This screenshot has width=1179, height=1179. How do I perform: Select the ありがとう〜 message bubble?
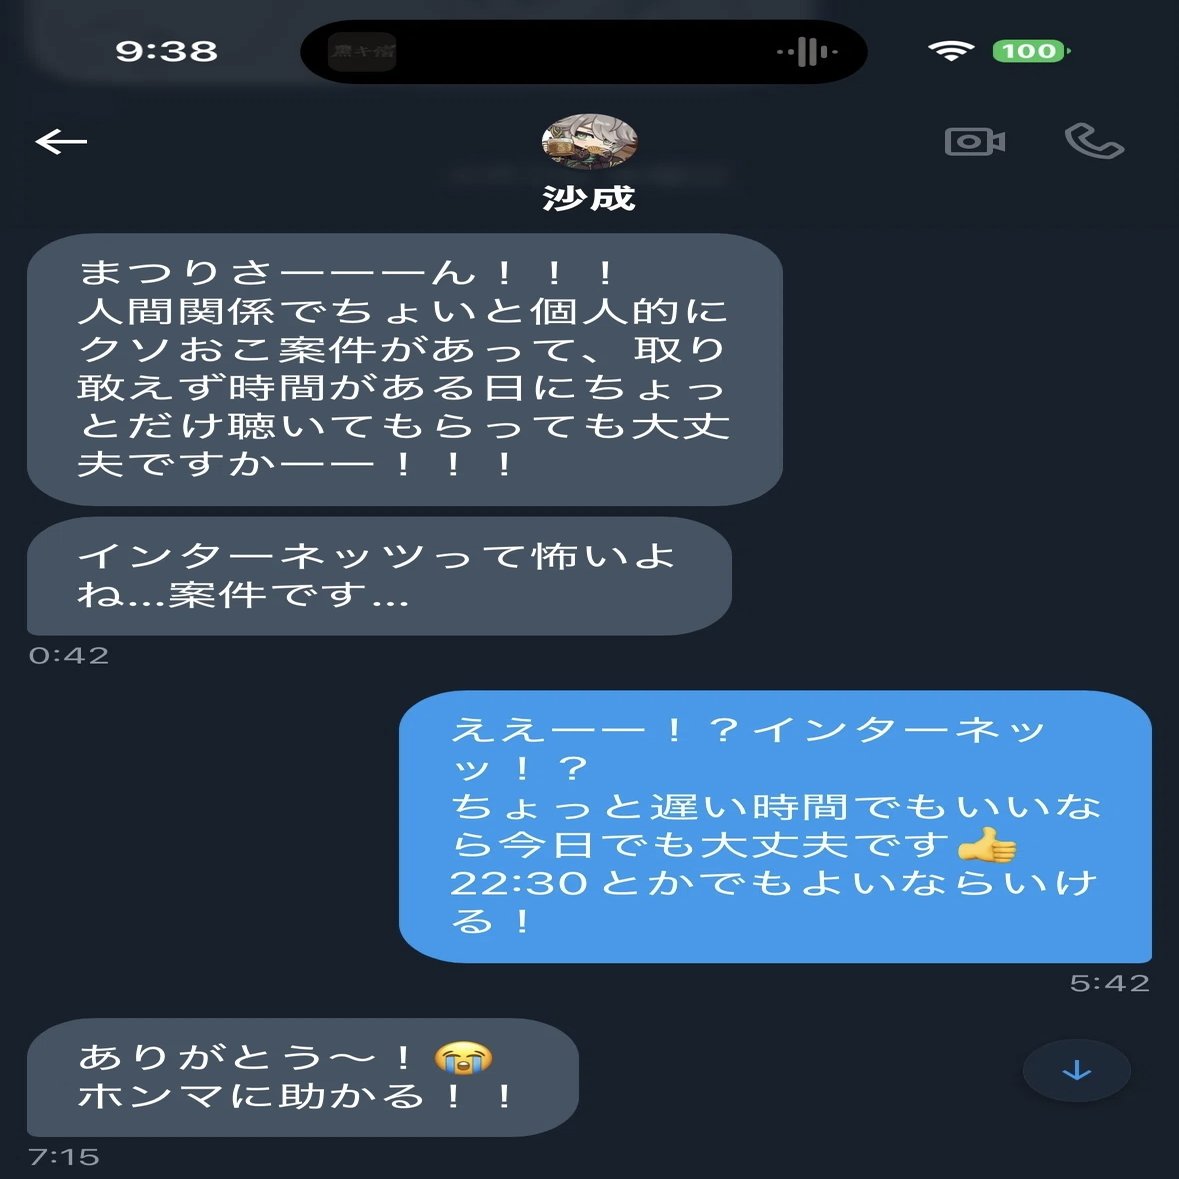tap(302, 1077)
